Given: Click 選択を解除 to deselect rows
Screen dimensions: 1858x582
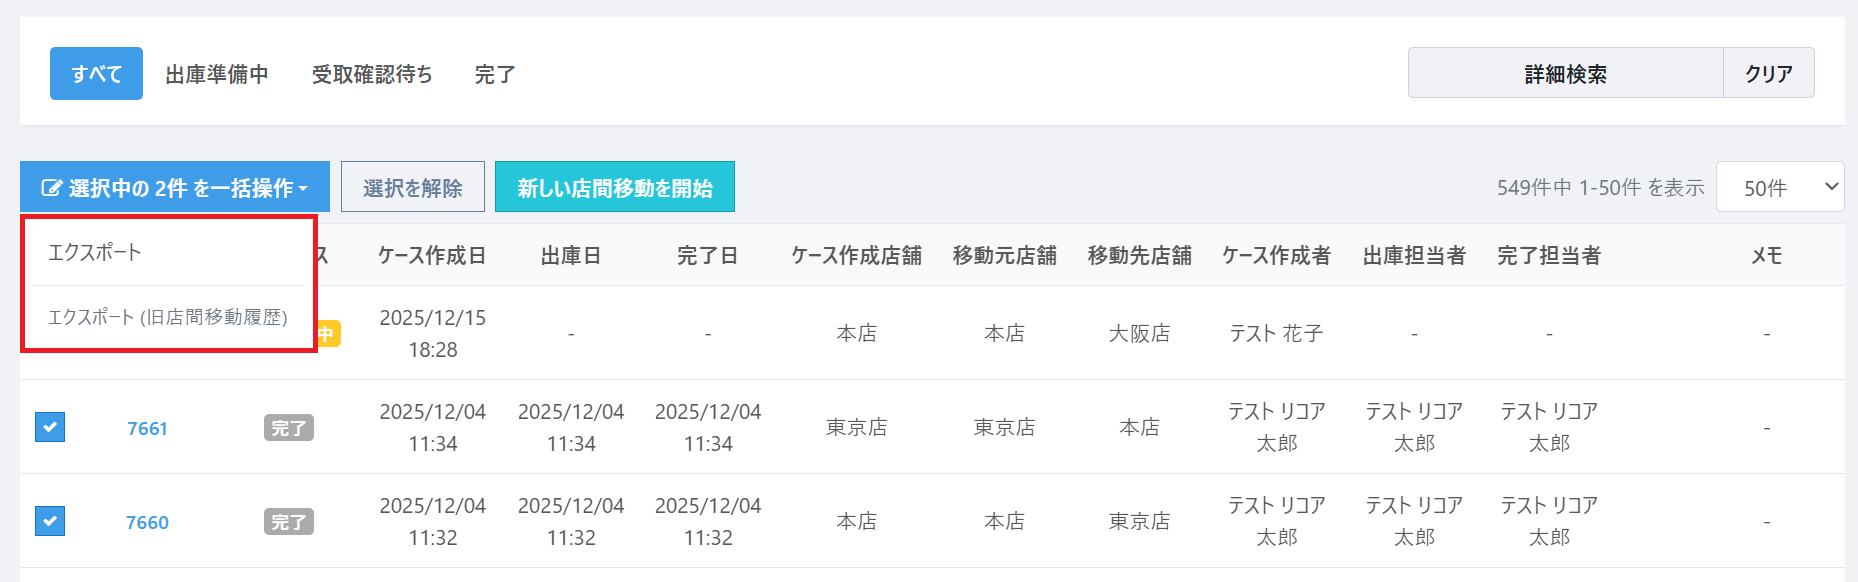Looking at the screenshot, I should (412, 187).
